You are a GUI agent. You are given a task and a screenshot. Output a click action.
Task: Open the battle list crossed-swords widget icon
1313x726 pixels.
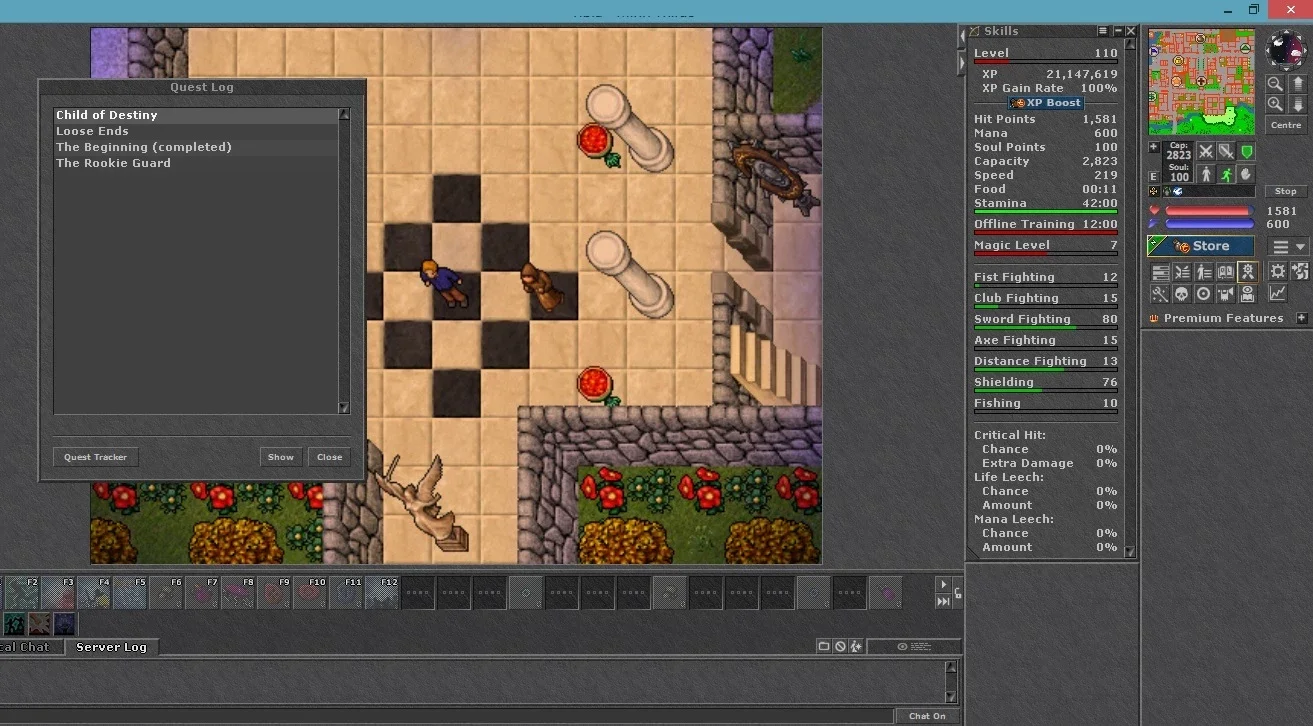(x=1183, y=272)
